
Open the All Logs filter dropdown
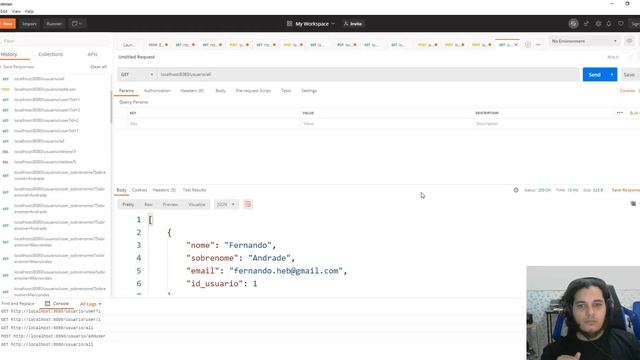[x=90, y=304]
